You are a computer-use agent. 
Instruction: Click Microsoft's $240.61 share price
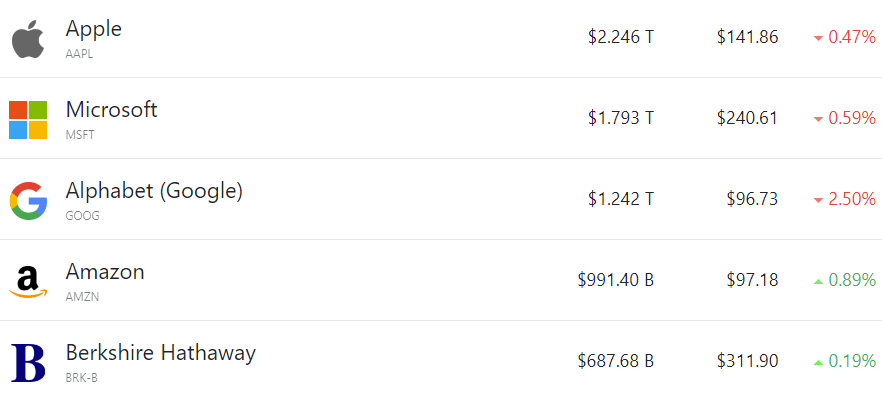748,118
